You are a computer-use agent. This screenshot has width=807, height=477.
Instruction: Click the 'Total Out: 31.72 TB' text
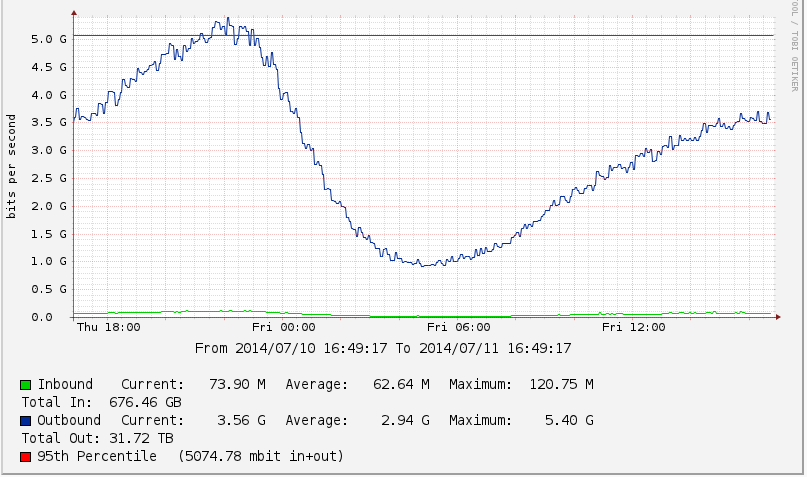(98, 438)
